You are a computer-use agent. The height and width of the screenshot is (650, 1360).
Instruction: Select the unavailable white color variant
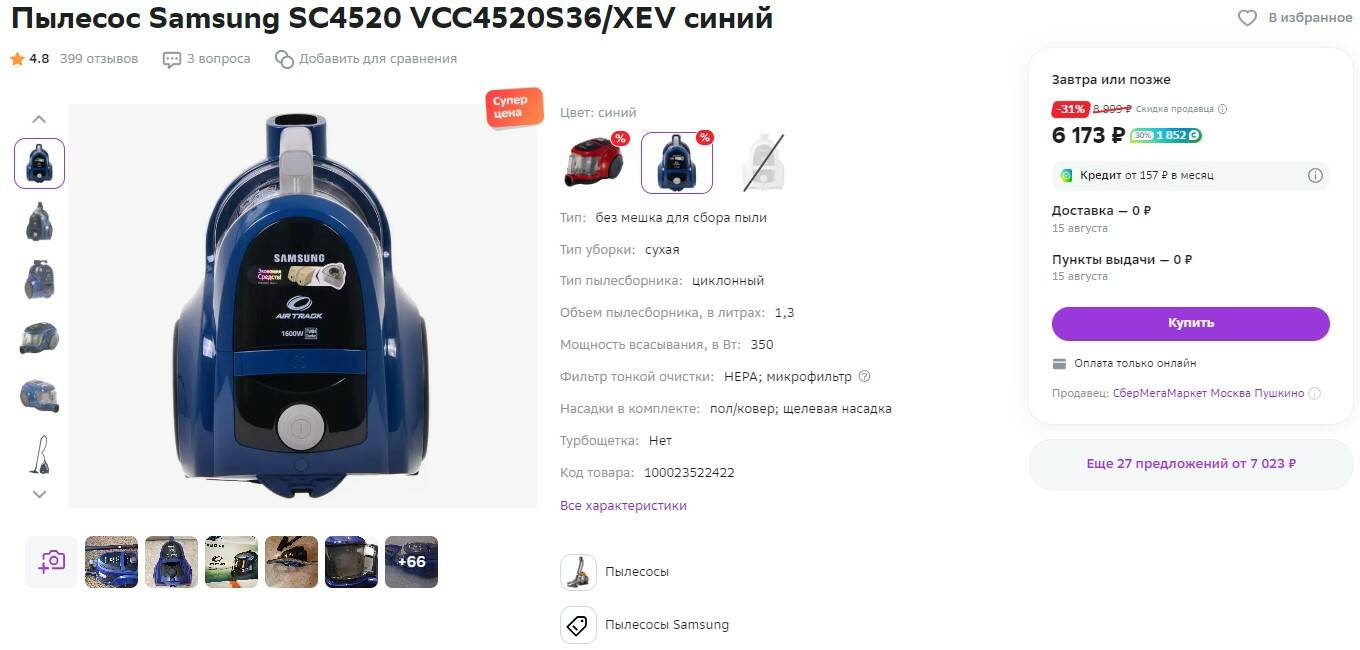pyautogui.click(x=763, y=162)
